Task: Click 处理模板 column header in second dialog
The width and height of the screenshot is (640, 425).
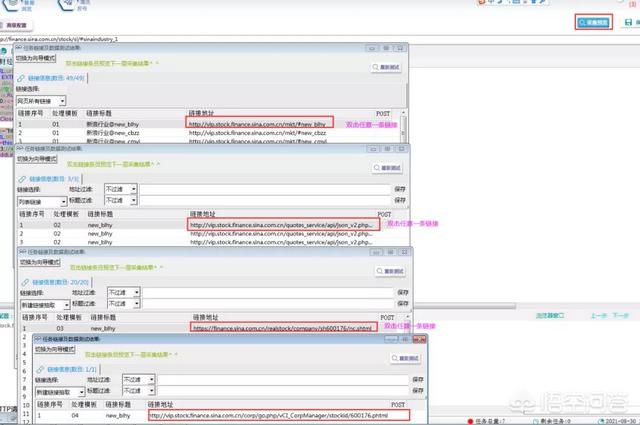Action: pyautogui.click(x=66, y=214)
